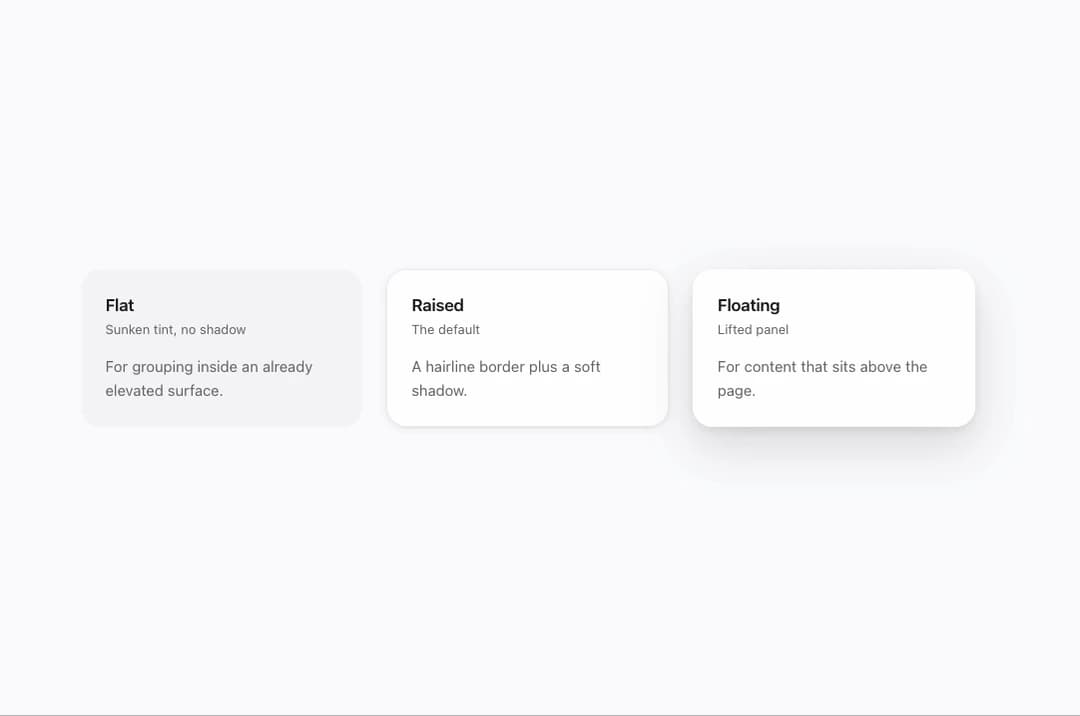The height and width of the screenshot is (716, 1080).
Task: Click the Floating card heading
Action: point(748,305)
